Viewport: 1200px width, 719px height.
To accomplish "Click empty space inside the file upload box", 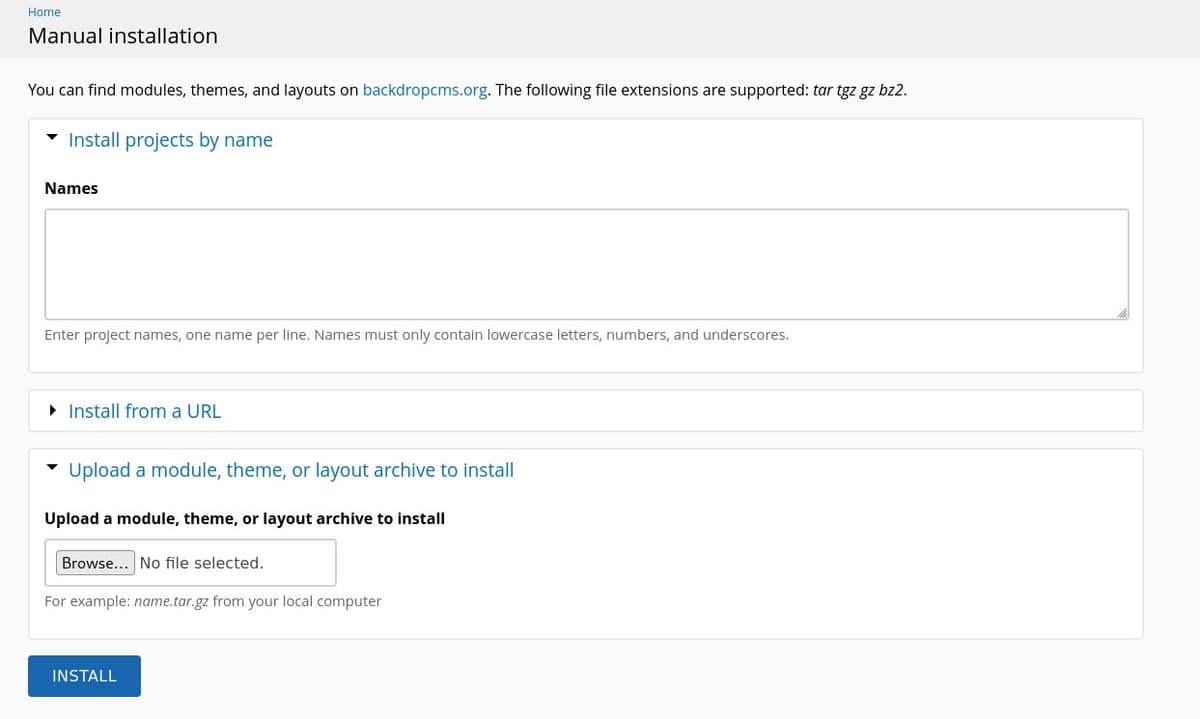I will pyautogui.click(x=300, y=563).
